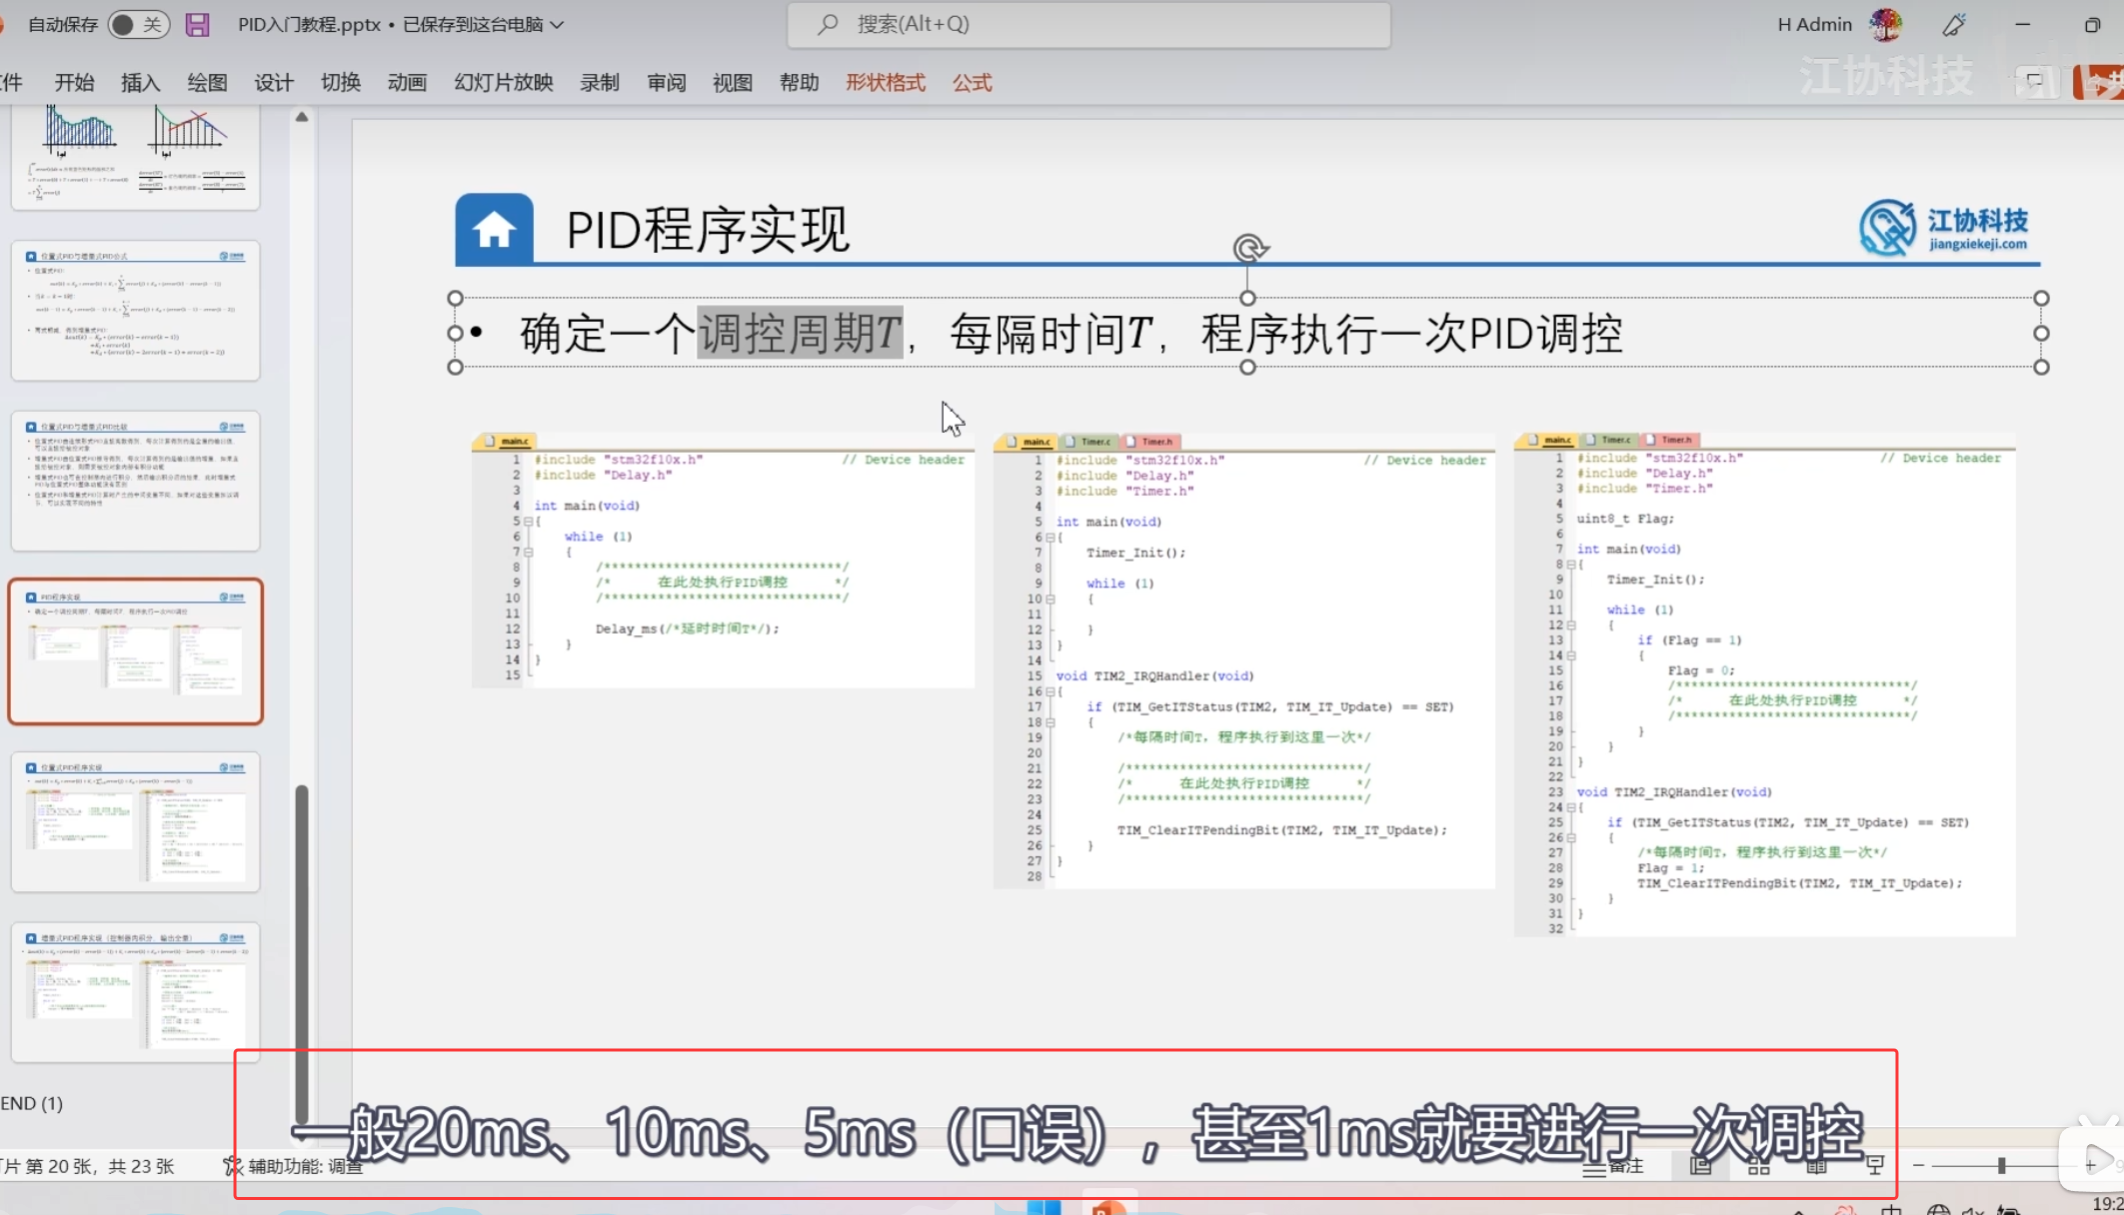Open the 幻灯片放映 (Slide Show) tab
Screen dimensions: 2124x1215
click(503, 83)
